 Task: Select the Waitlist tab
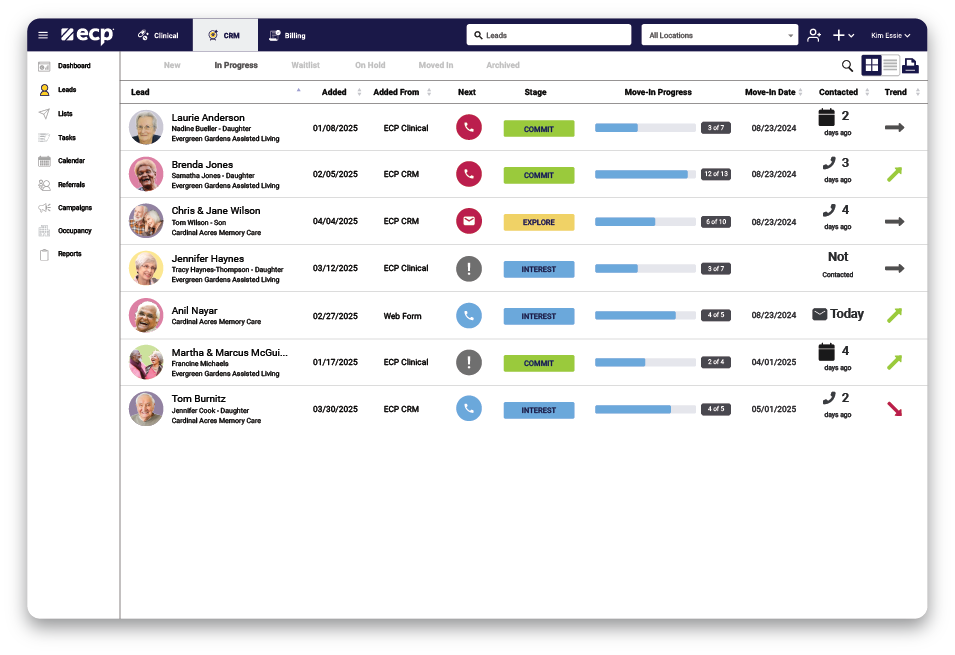(x=305, y=65)
